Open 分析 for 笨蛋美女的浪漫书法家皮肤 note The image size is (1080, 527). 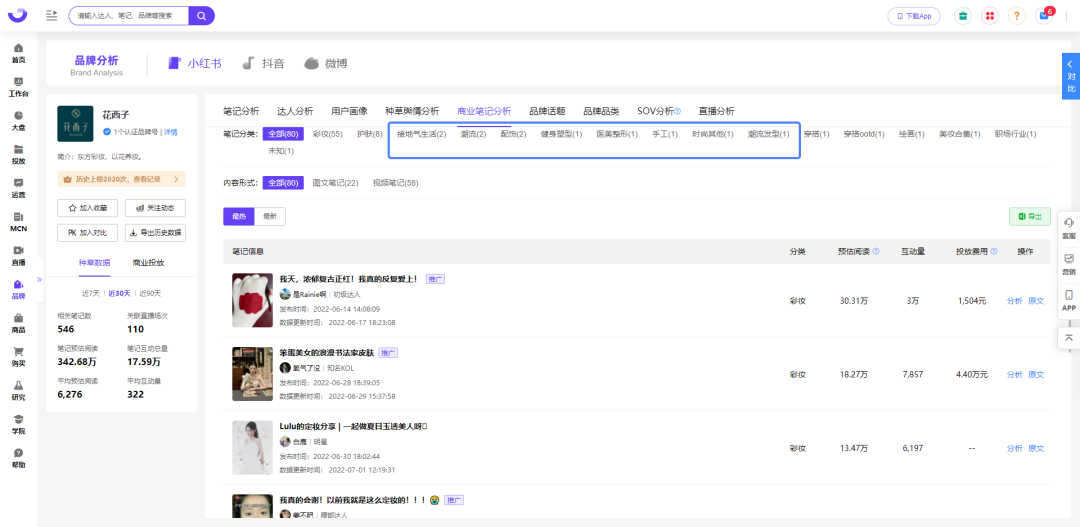click(x=1014, y=375)
